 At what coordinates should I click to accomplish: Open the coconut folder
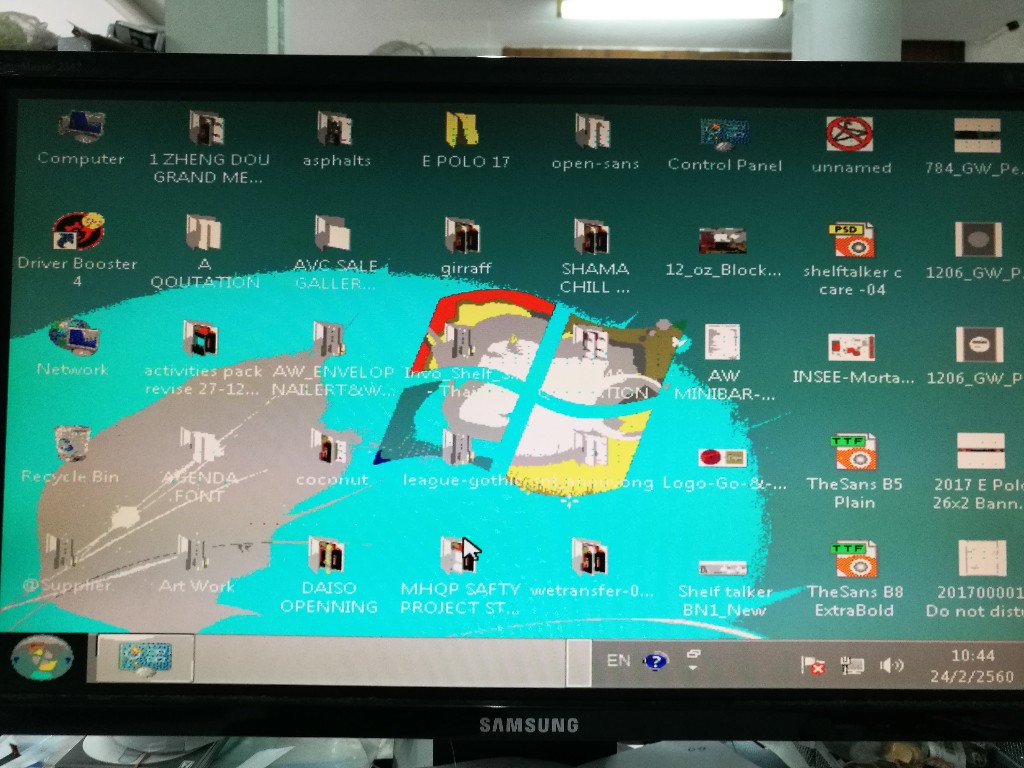click(328, 447)
